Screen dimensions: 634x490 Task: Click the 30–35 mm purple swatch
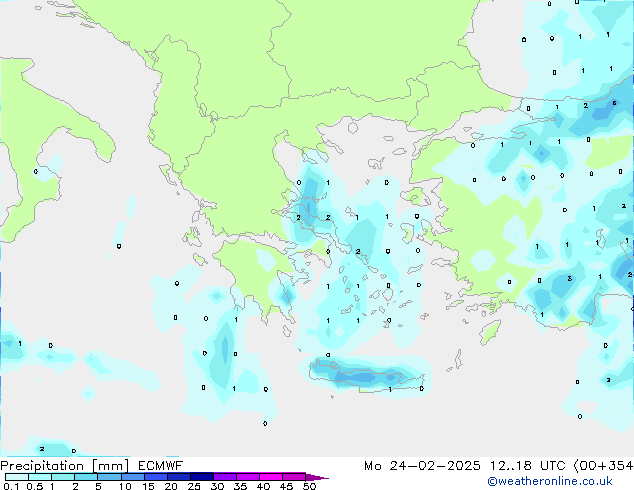point(224,477)
